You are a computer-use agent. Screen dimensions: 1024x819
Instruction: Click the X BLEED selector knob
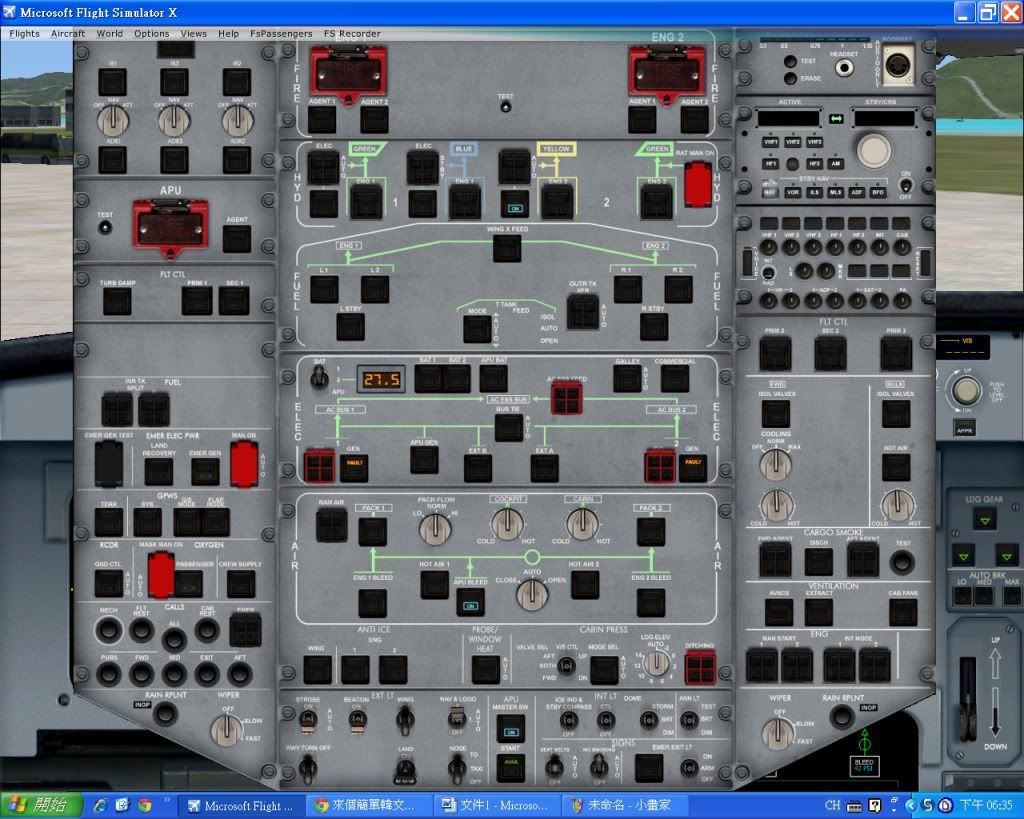(532, 592)
